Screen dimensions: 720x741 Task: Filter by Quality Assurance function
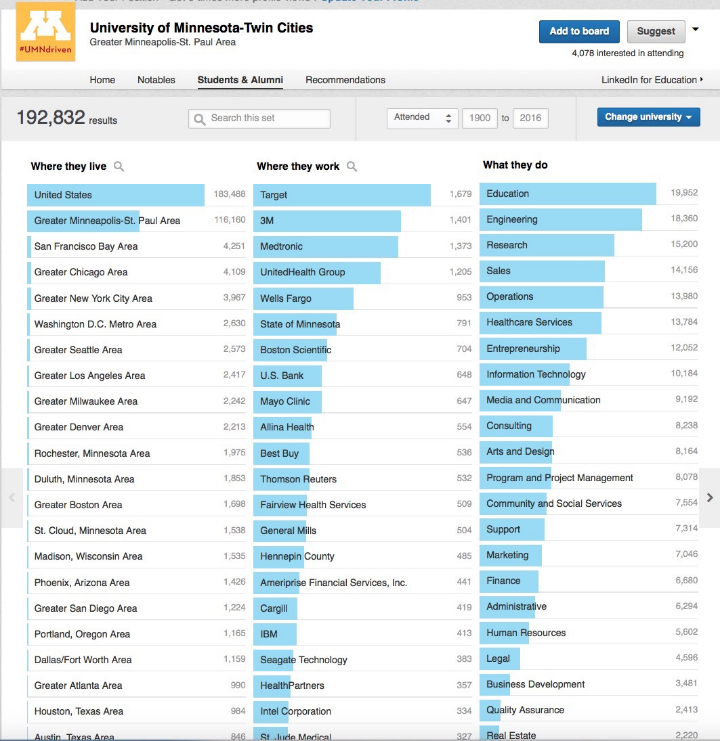pyautogui.click(x=589, y=710)
